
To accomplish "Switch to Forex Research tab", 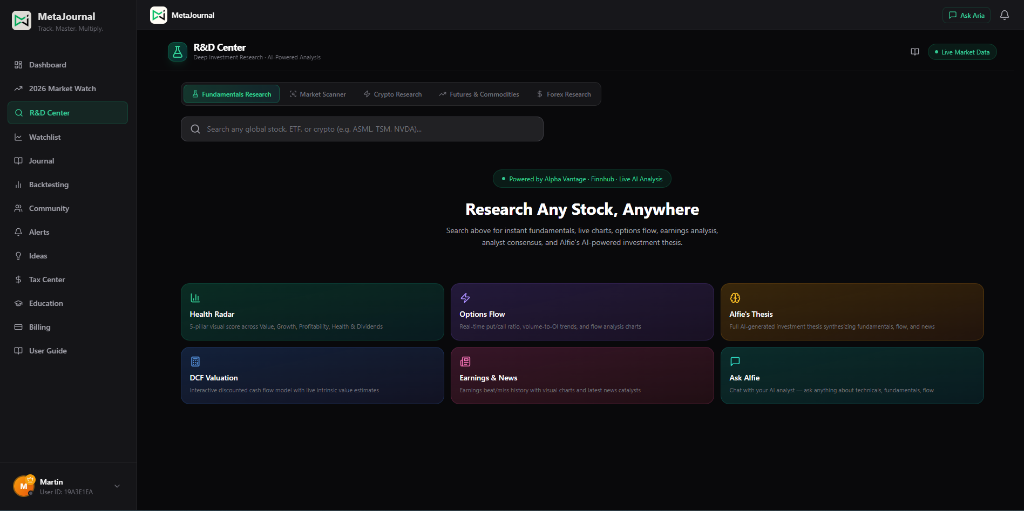I will [564, 94].
